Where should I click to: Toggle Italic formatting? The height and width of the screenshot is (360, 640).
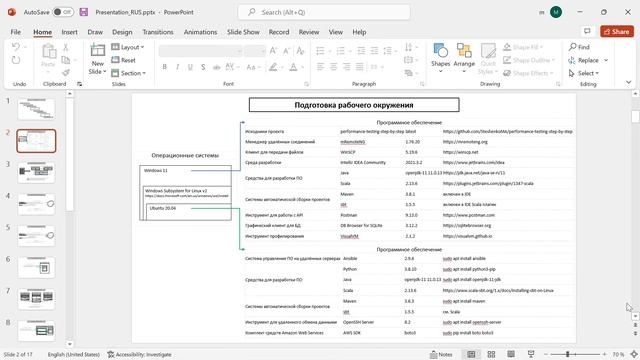pyautogui.click(x=177, y=67)
